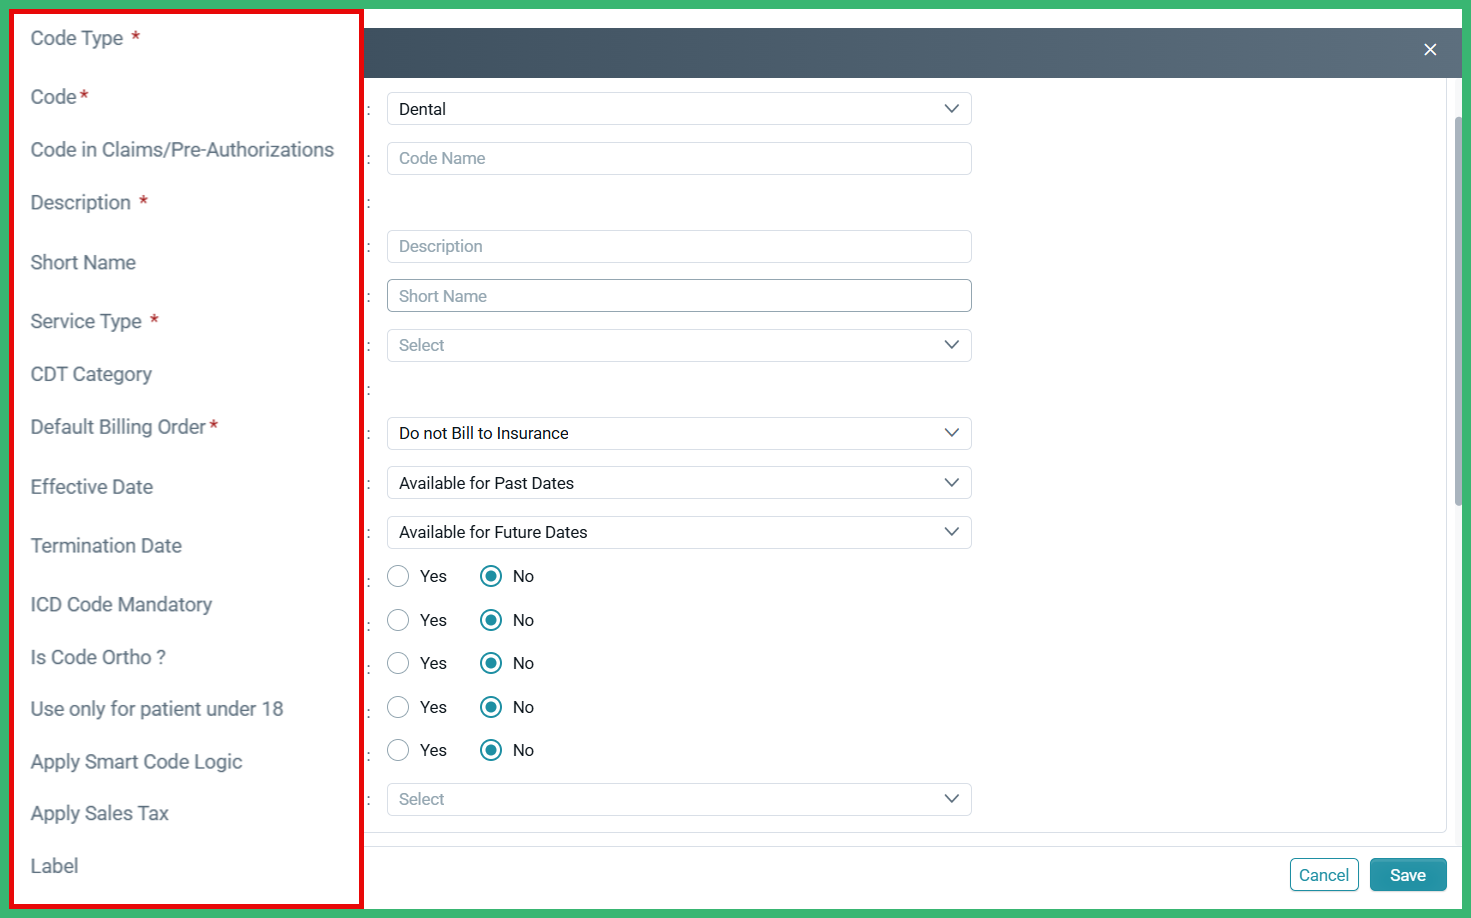This screenshot has width=1471, height=918.
Task: Click the Short Name input field
Action: tap(679, 295)
